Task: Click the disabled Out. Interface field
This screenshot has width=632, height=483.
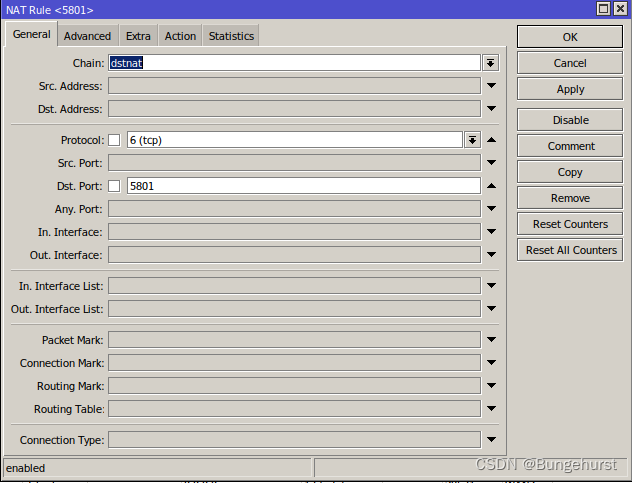Action: 294,255
